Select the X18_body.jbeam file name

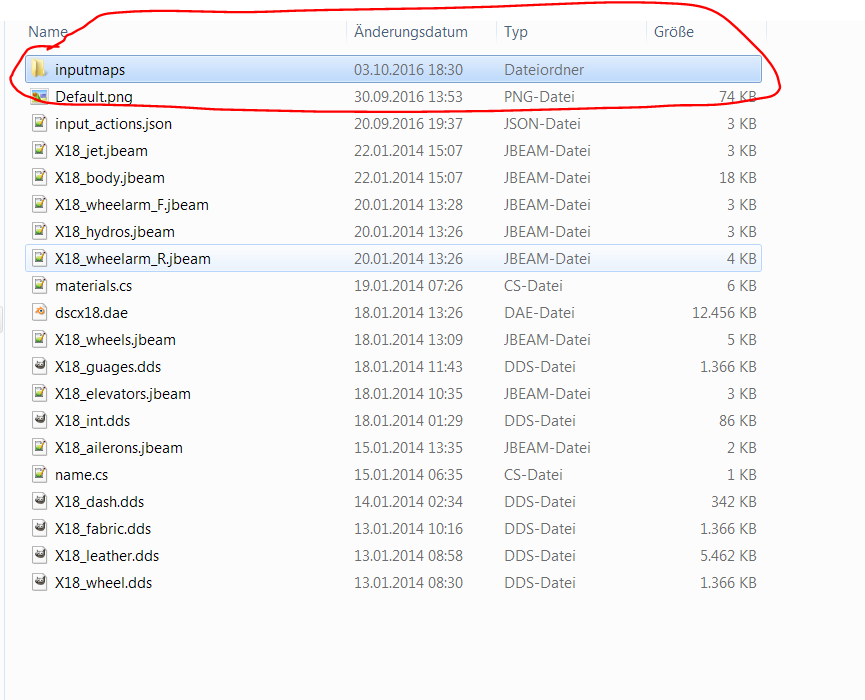pos(110,178)
